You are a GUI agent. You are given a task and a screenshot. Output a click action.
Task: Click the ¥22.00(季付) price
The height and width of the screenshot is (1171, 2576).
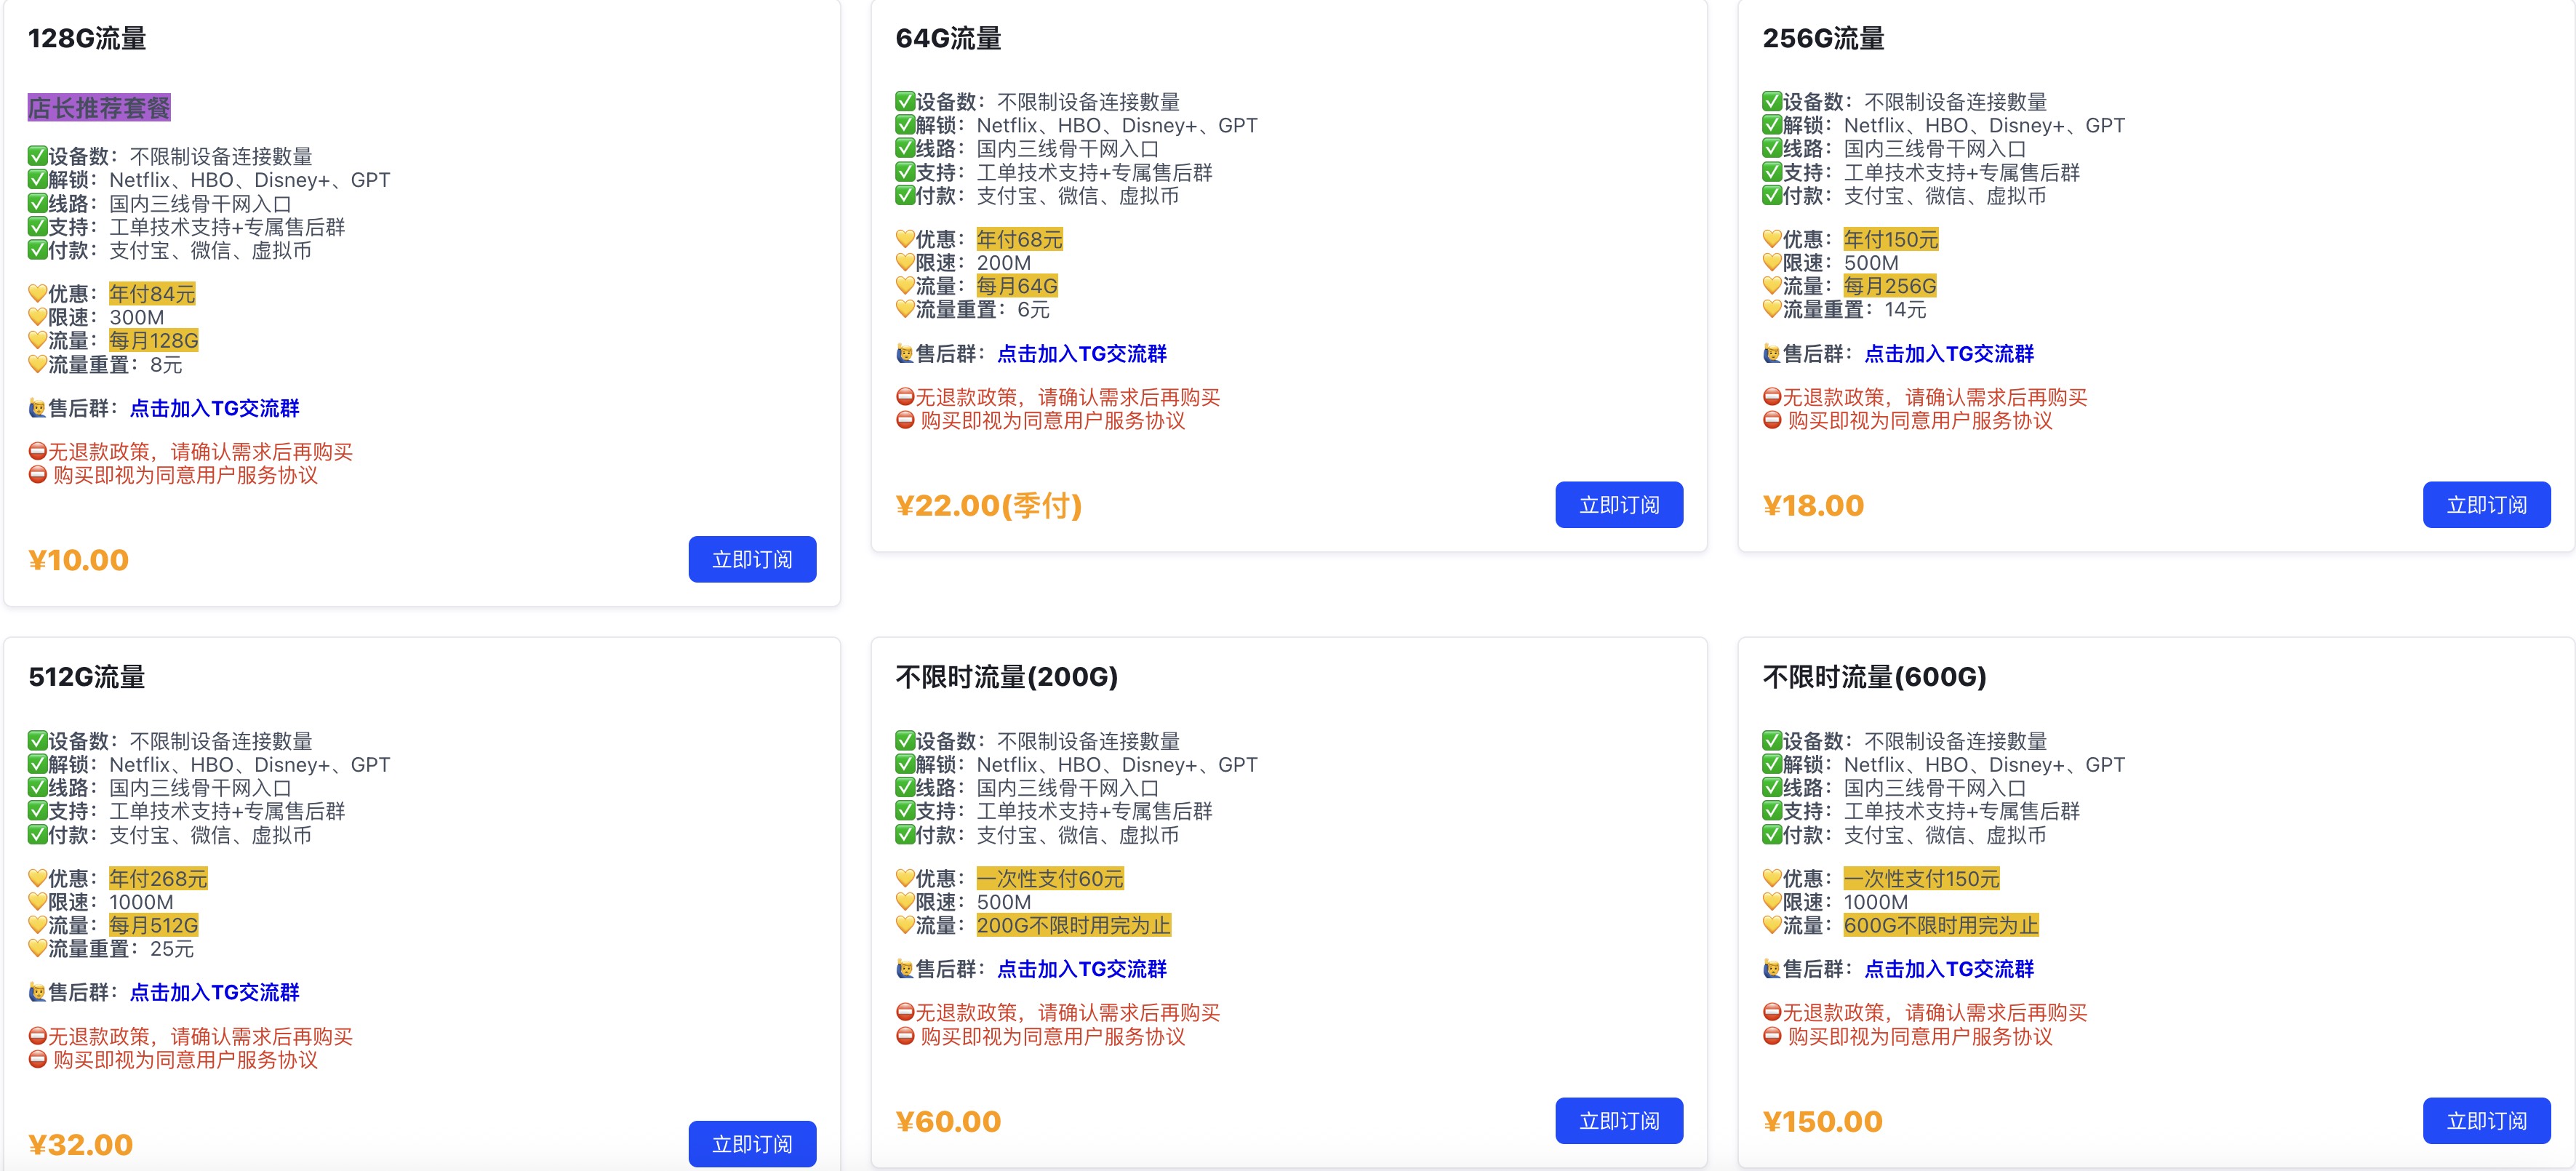[989, 506]
